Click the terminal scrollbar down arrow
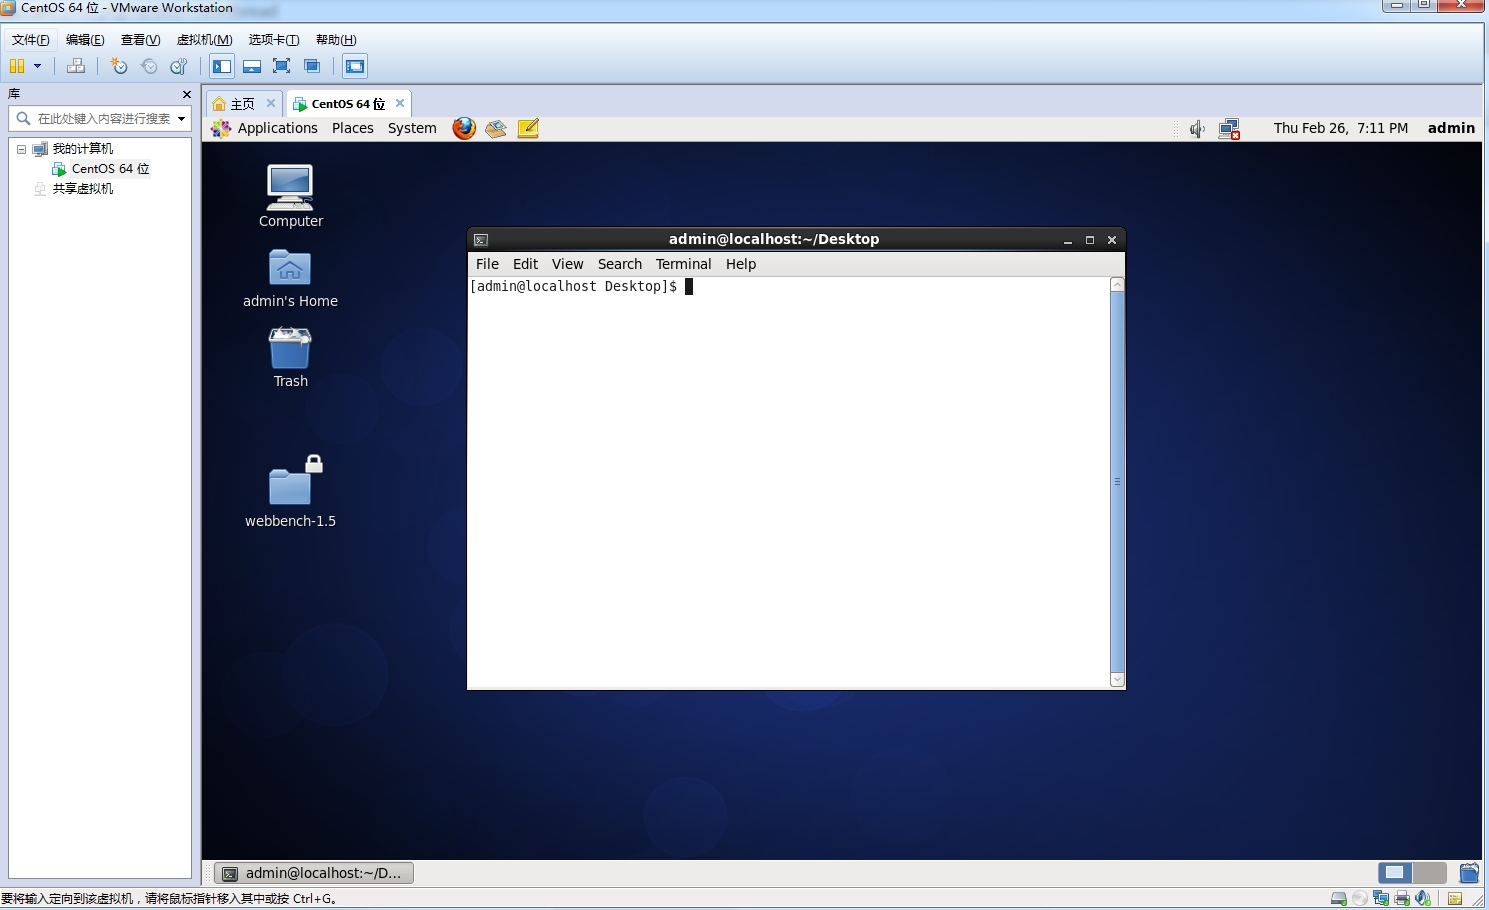Viewport: 1489px width, 910px height. pos(1117,680)
